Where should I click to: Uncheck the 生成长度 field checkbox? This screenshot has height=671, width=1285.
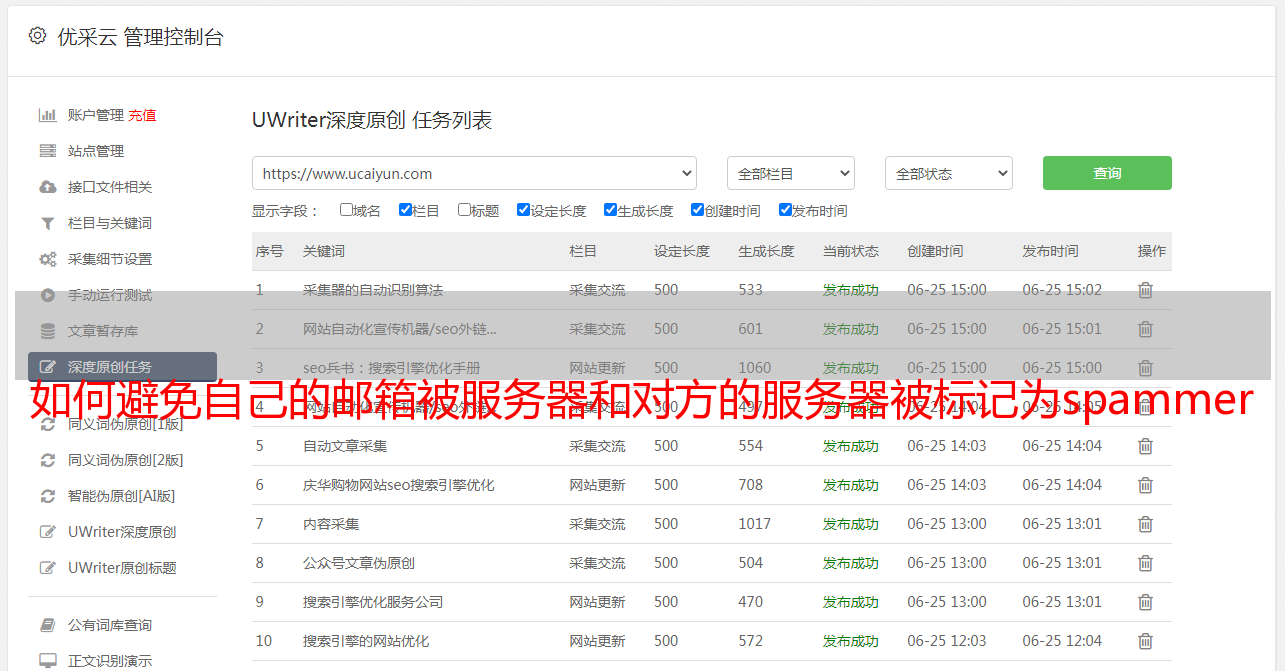[x=610, y=210]
